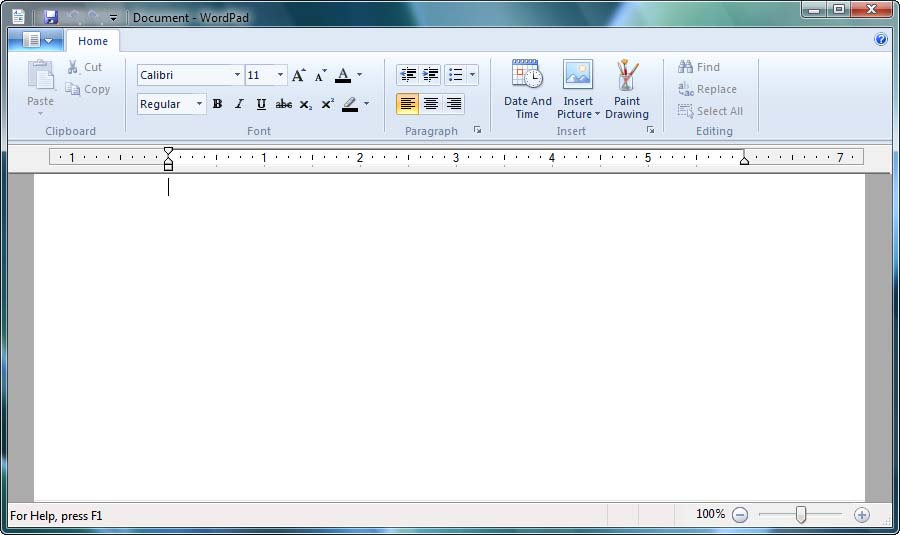
Task: Click the Grow Font icon
Action: pyautogui.click(x=298, y=75)
